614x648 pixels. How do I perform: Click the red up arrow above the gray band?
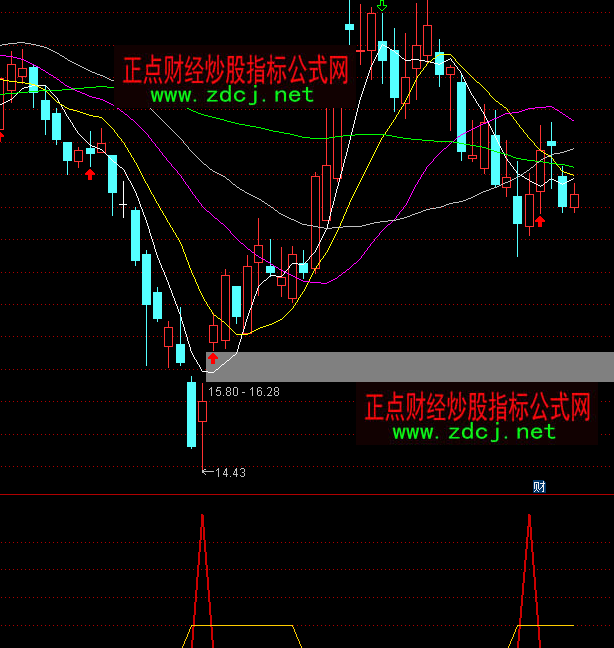pyautogui.click(x=212, y=357)
